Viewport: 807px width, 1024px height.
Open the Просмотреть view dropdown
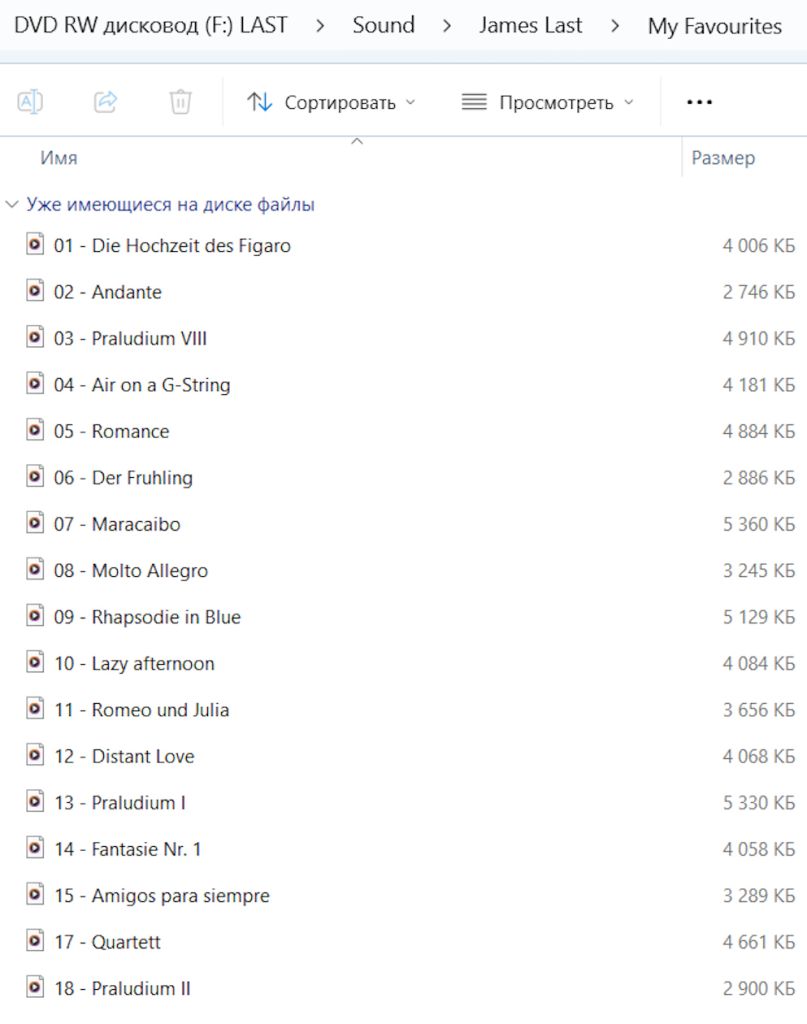click(547, 103)
